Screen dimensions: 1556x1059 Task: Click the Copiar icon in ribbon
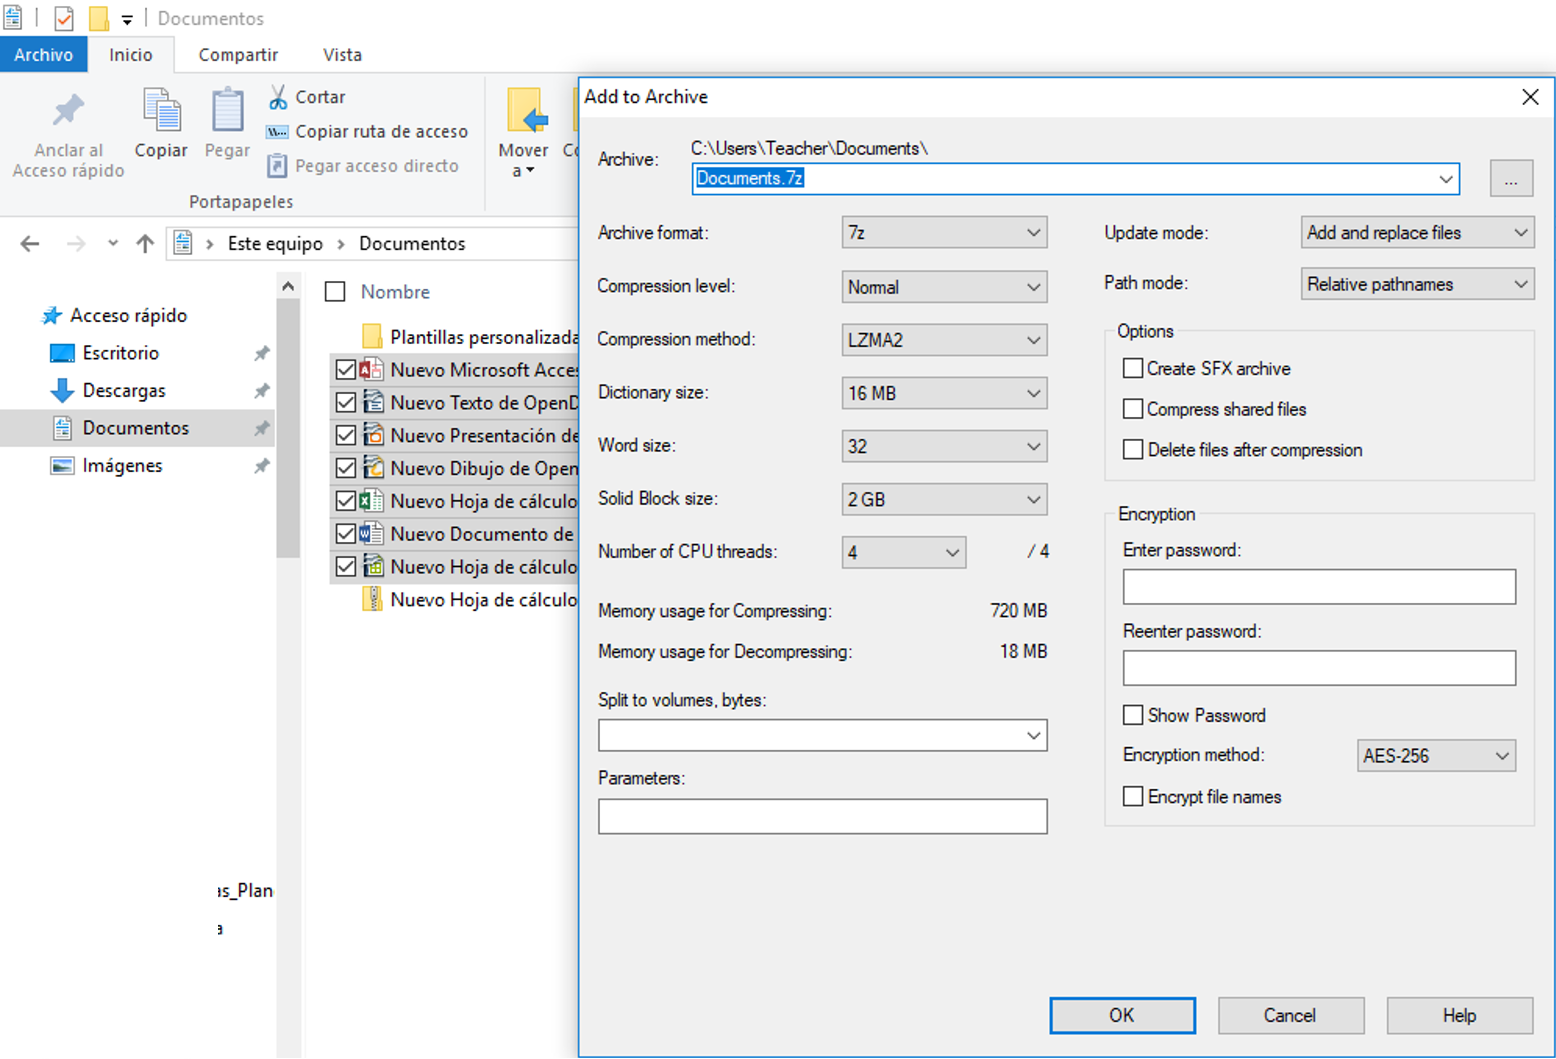pyautogui.click(x=161, y=111)
